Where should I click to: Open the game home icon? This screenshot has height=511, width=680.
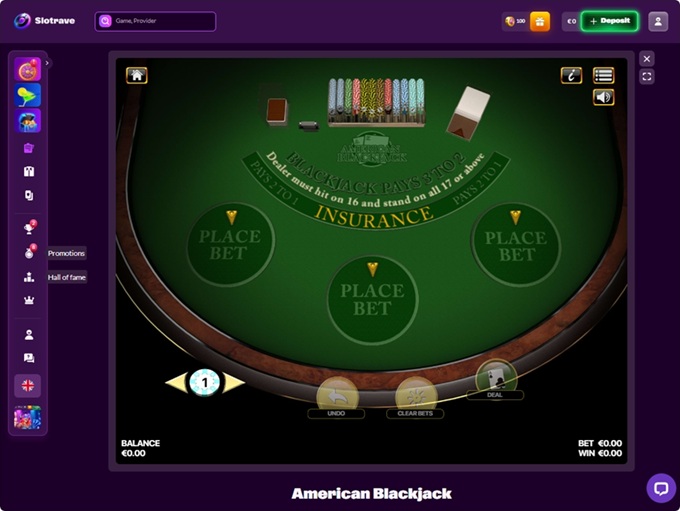click(x=137, y=75)
